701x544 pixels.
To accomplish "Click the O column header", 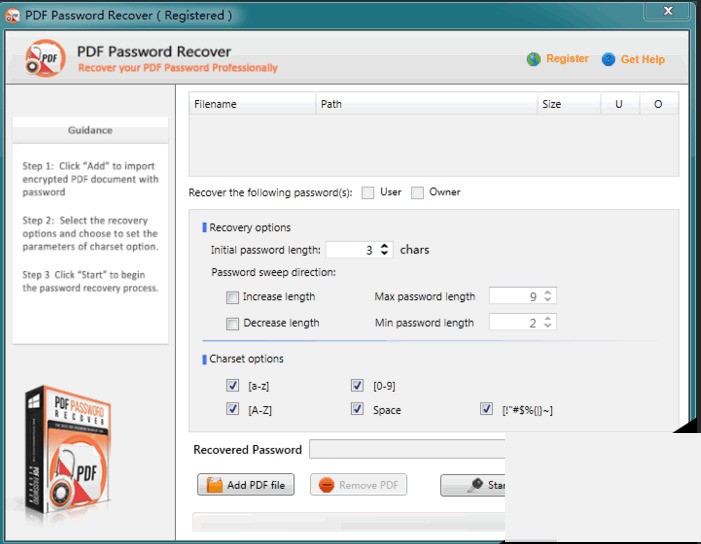I will (659, 104).
